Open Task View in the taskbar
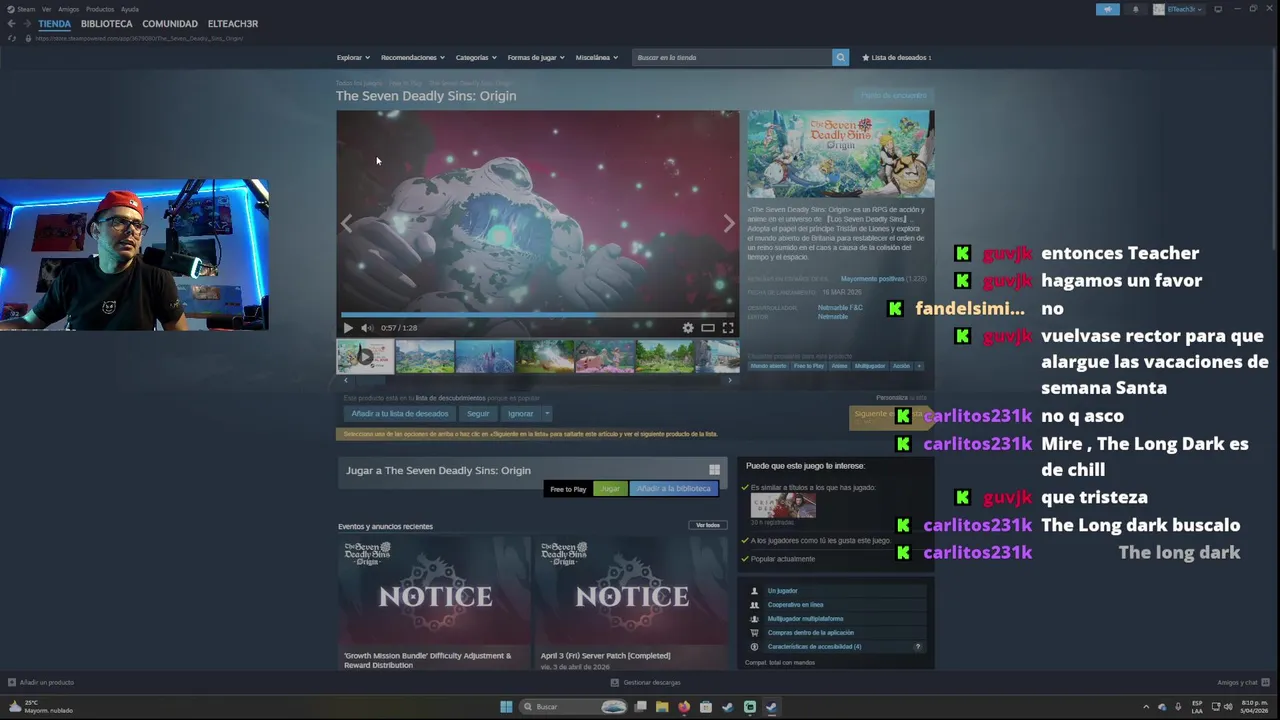 pyautogui.click(x=641, y=707)
